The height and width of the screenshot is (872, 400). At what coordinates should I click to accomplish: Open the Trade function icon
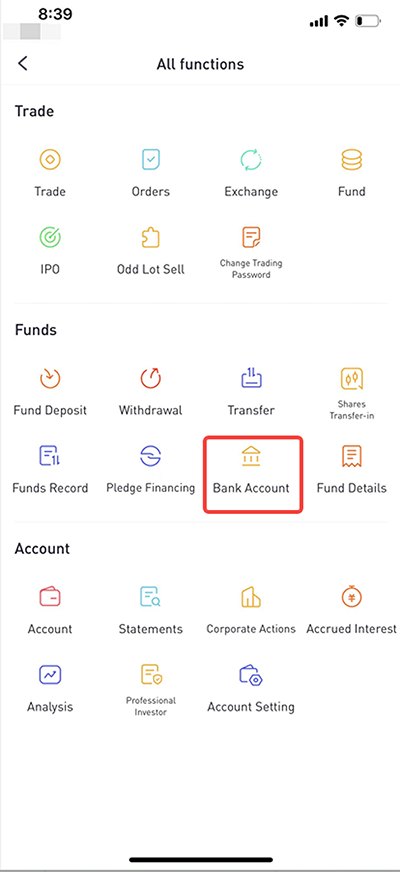pyautogui.click(x=50, y=160)
